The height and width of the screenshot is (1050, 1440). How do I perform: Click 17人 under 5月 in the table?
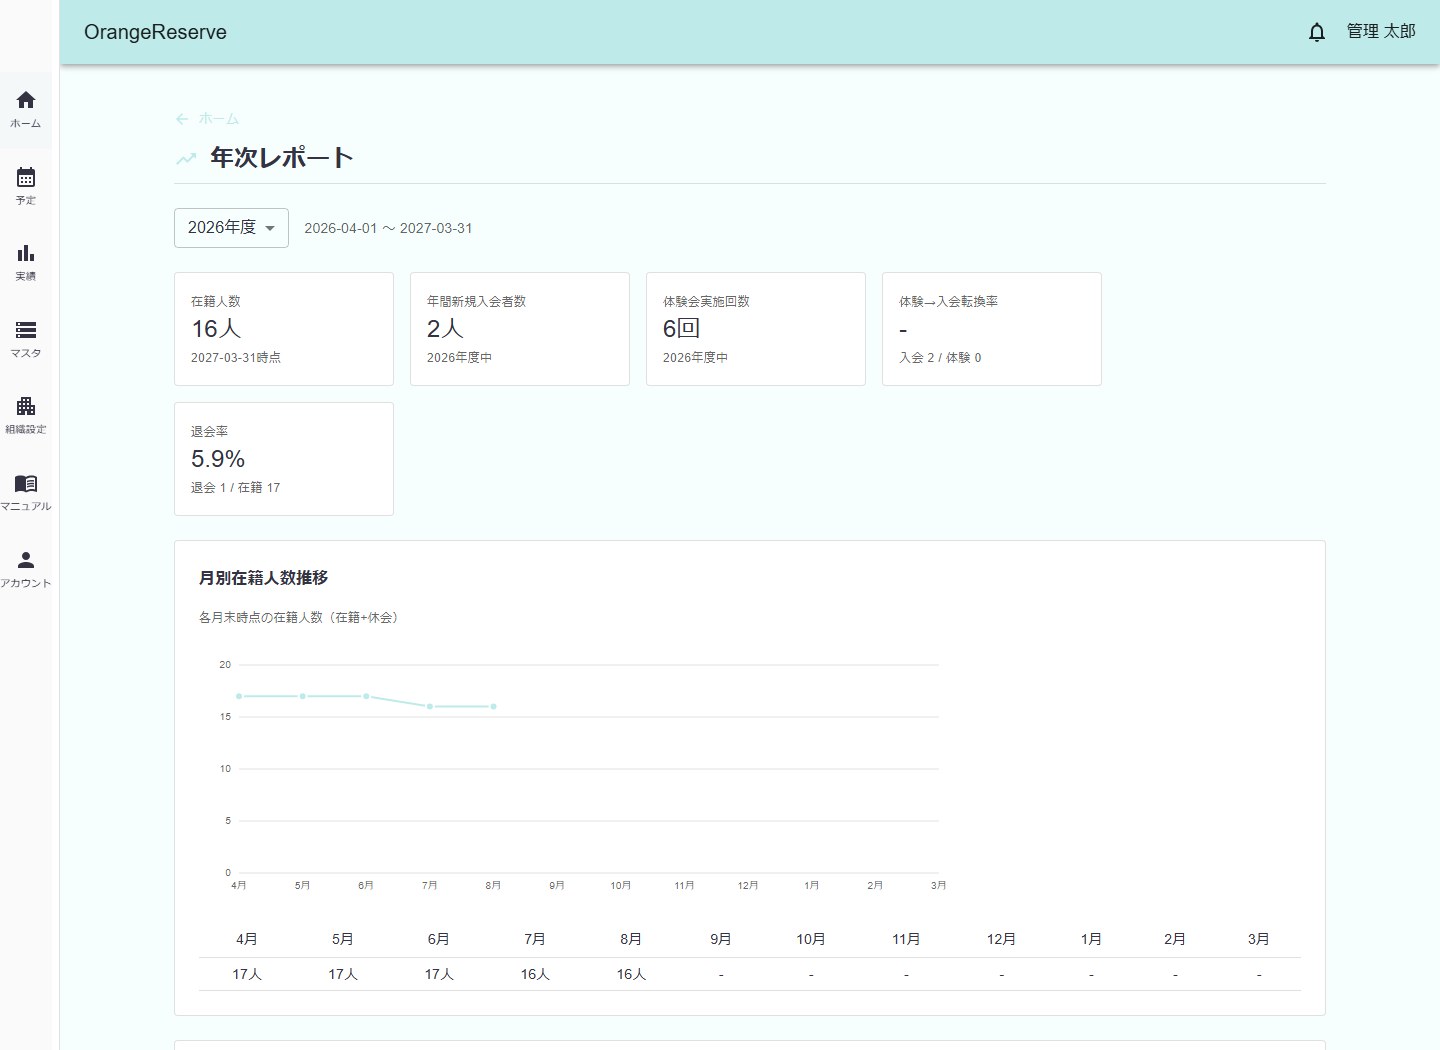pos(343,974)
